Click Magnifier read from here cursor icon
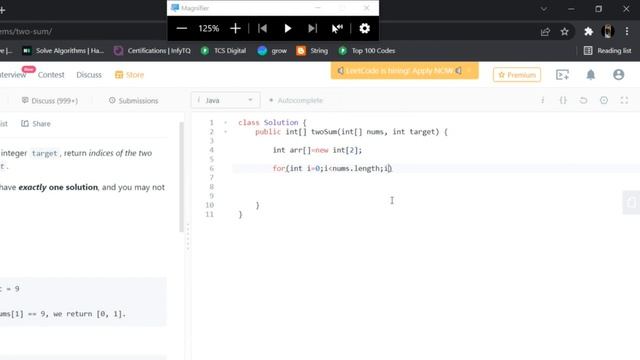This screenshot has height=360, width=640. coord(337,29)
